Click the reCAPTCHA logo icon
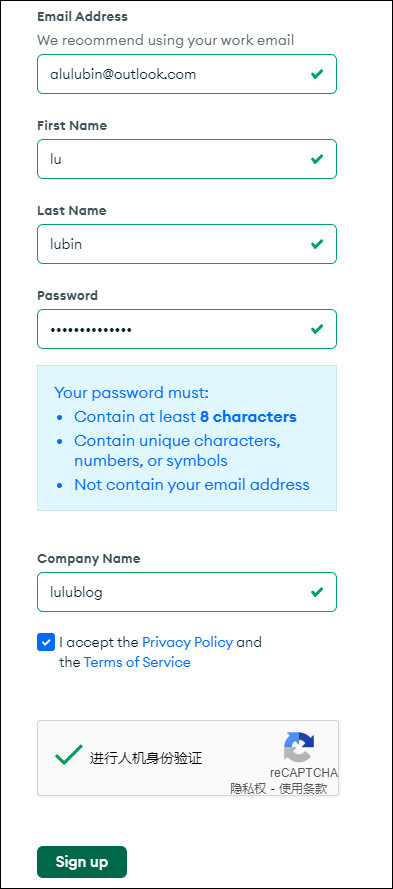 (299, 747)
